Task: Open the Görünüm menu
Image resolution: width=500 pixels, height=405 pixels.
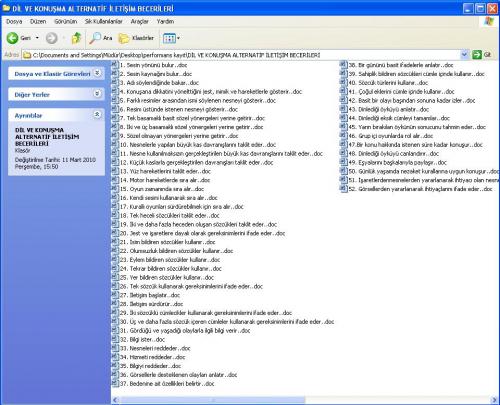Action: coord(66,21)
